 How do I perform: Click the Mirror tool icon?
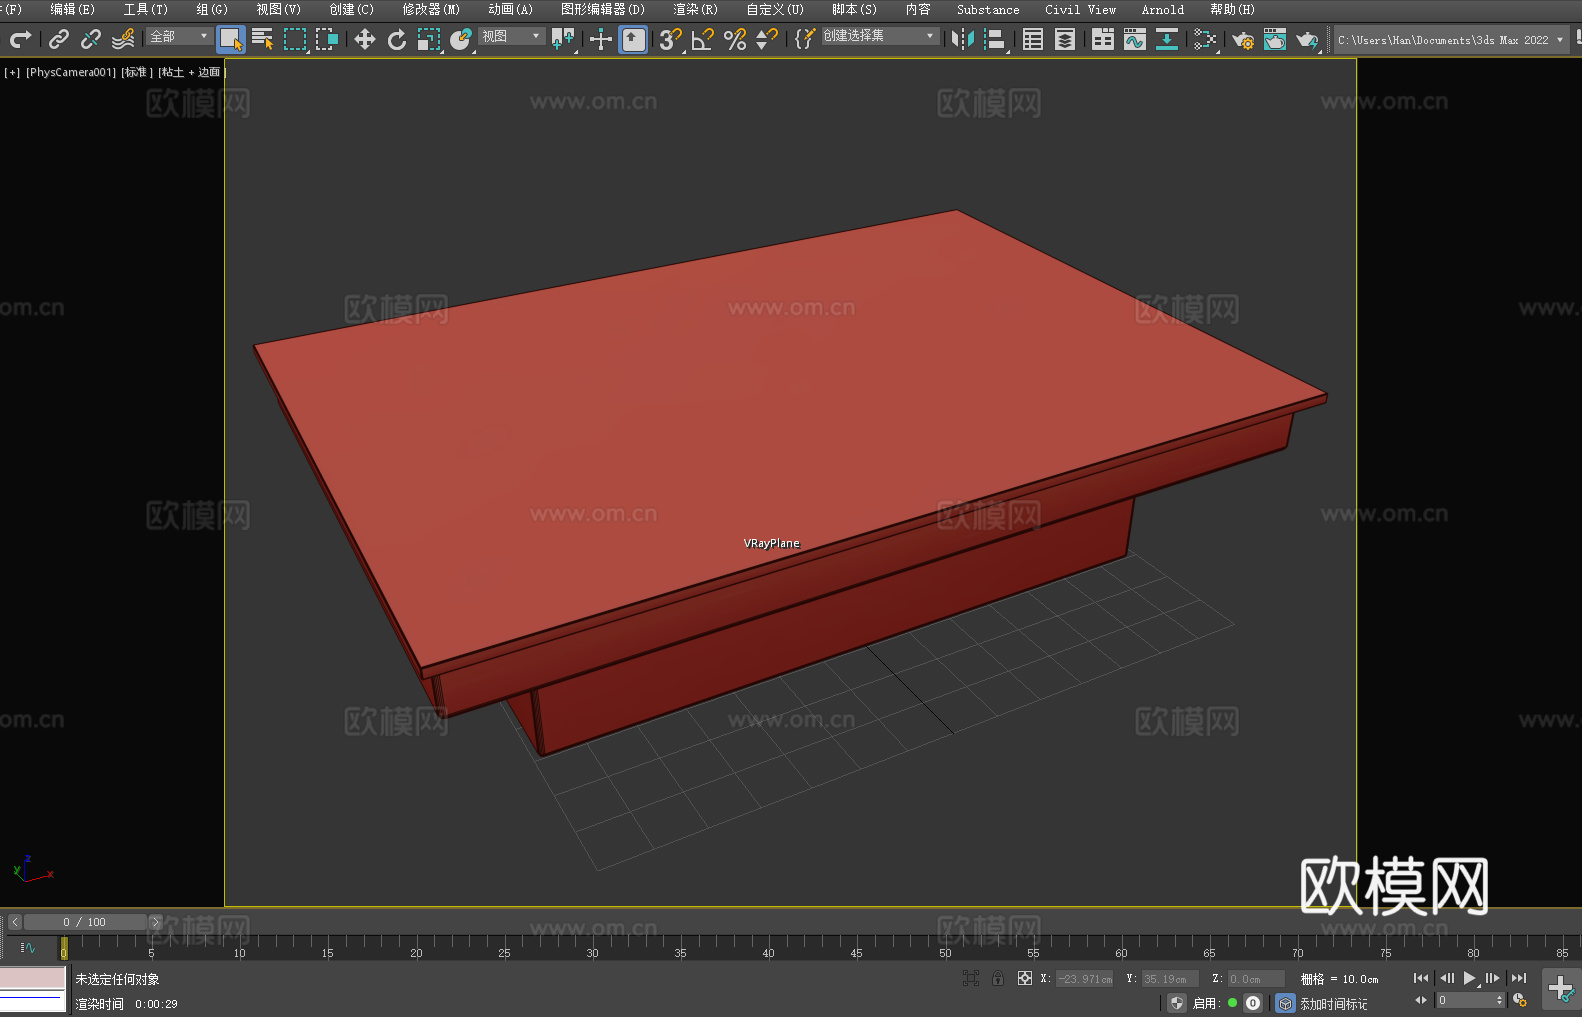coord(963,39)
